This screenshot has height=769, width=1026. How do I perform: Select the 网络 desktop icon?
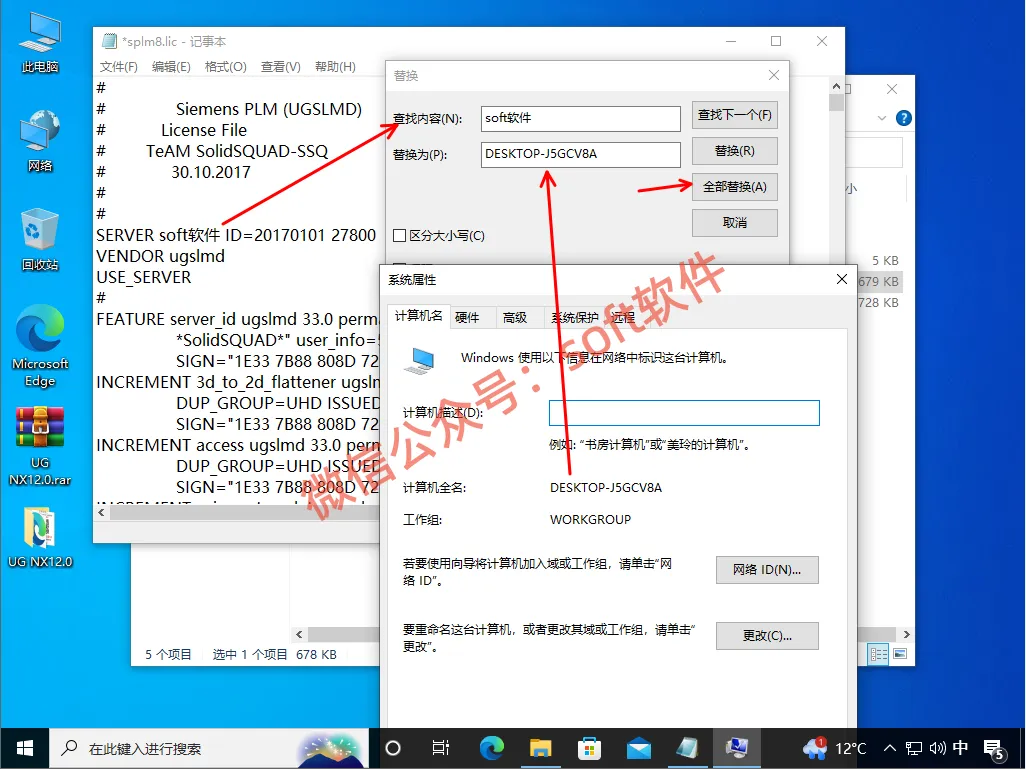click(40, 141)
